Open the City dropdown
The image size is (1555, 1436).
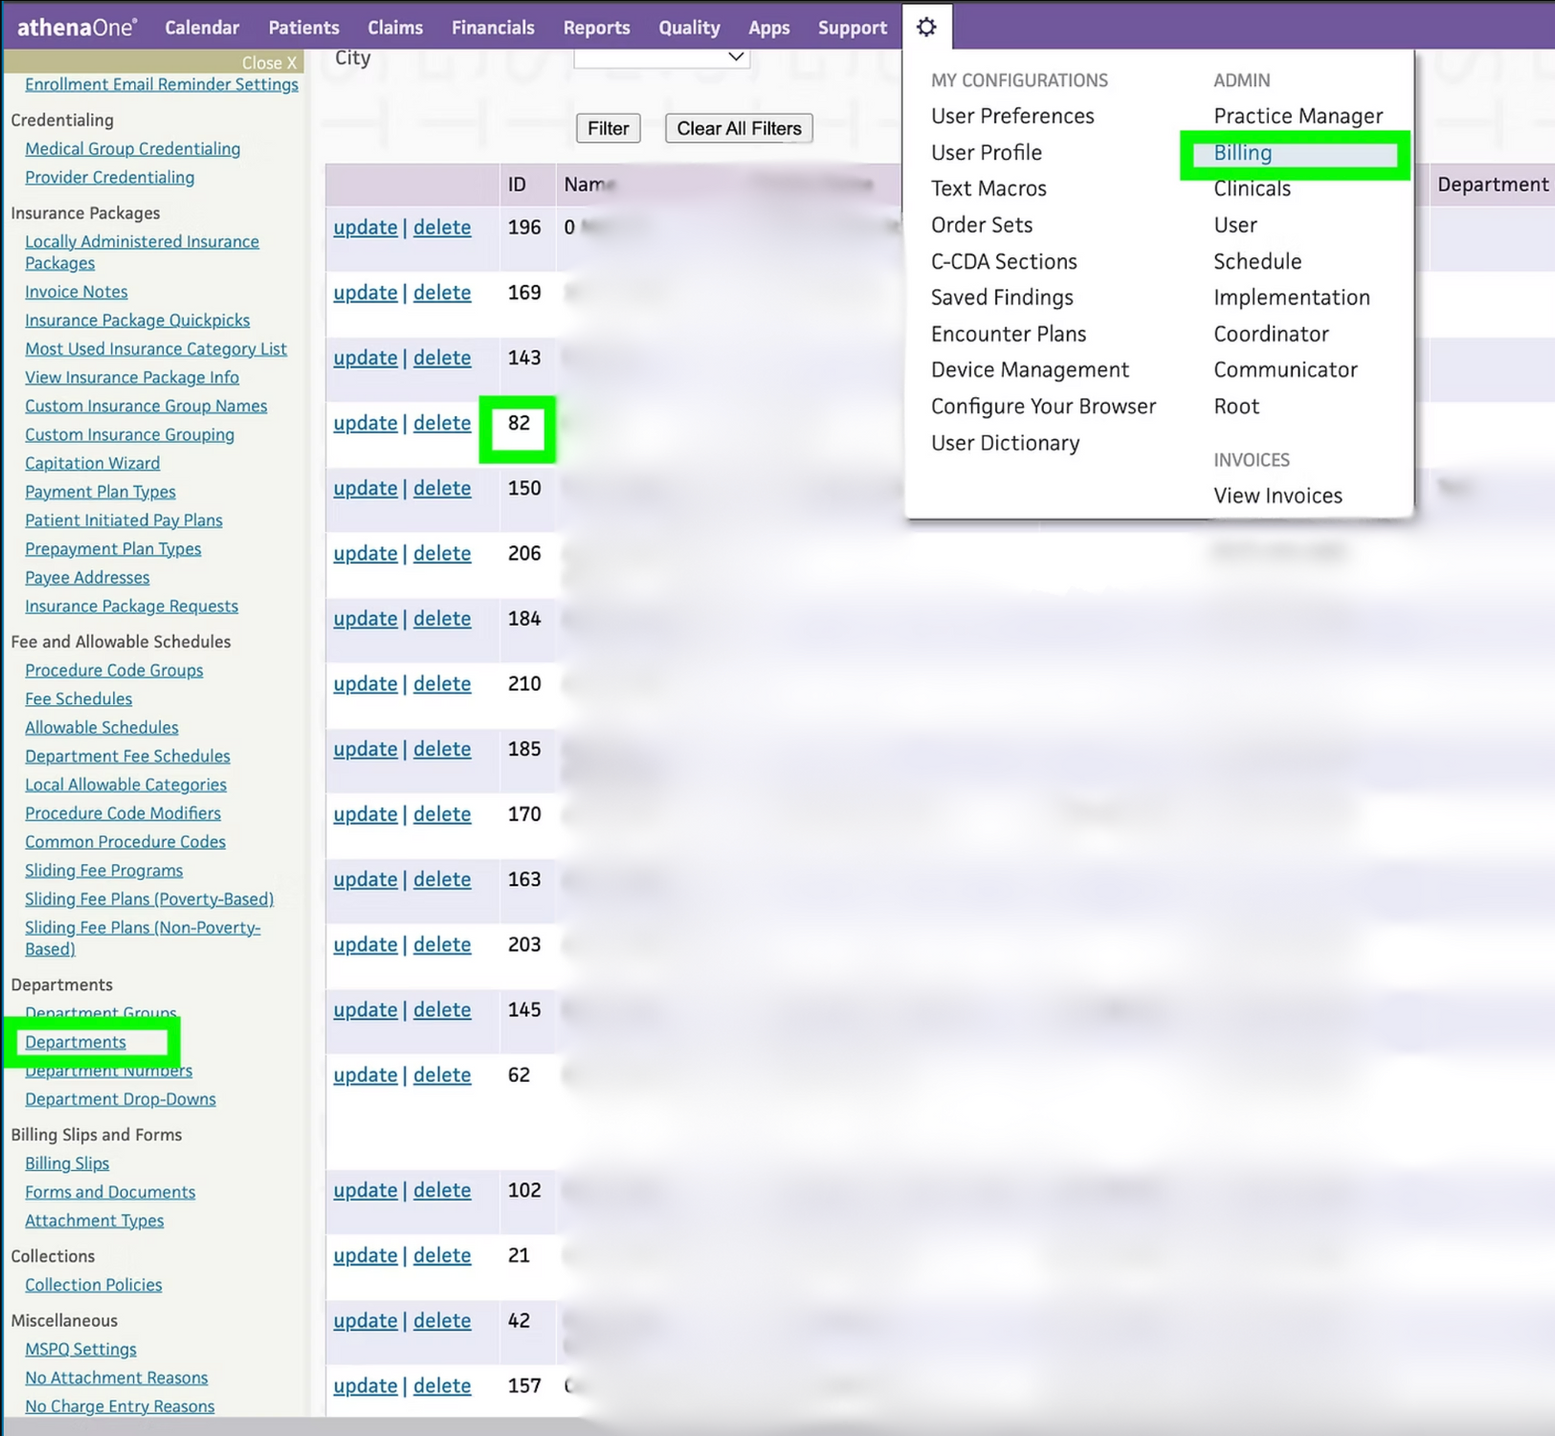(661, 58)
